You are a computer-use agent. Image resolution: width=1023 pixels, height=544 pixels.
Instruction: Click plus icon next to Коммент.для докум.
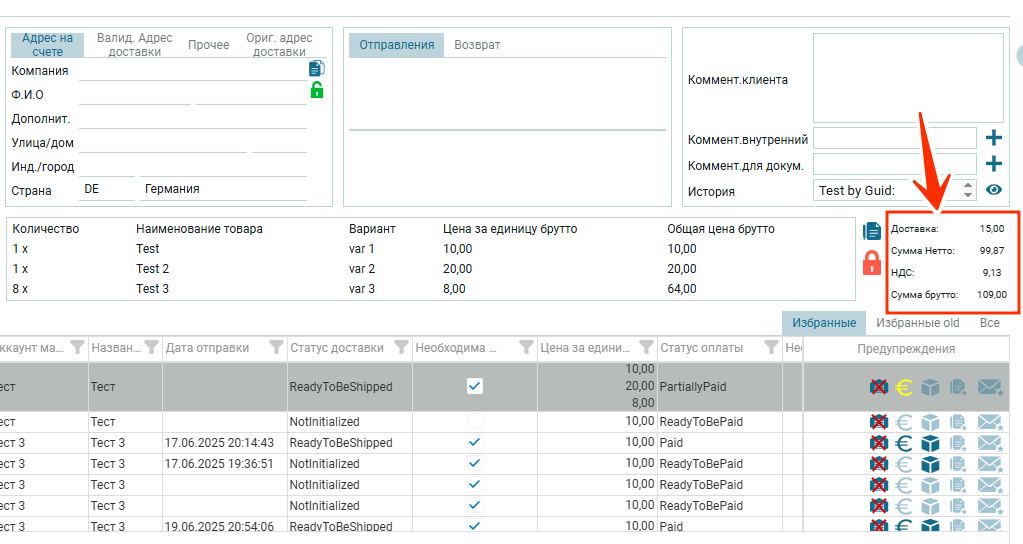click(x=993, y=163)
